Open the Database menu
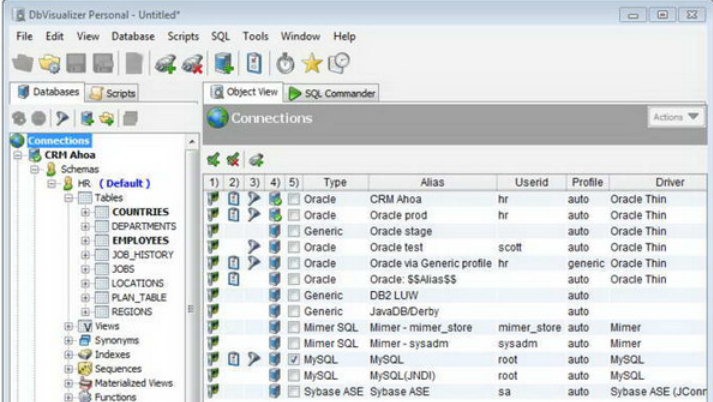 pyautogui.click(x=133, y=36)
